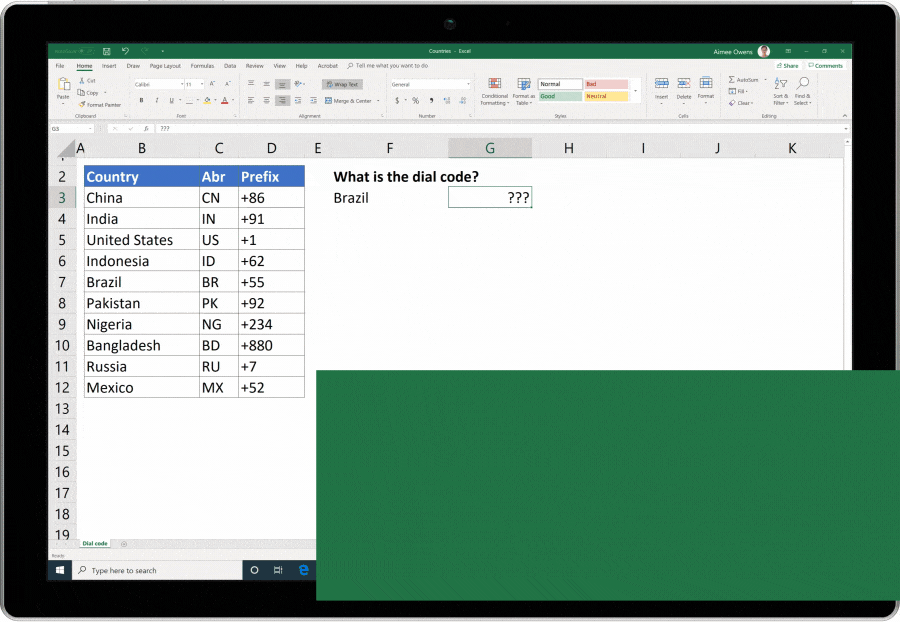
Task: Expand the Fill Color dropdown arrow
Action: click(213, 98)
